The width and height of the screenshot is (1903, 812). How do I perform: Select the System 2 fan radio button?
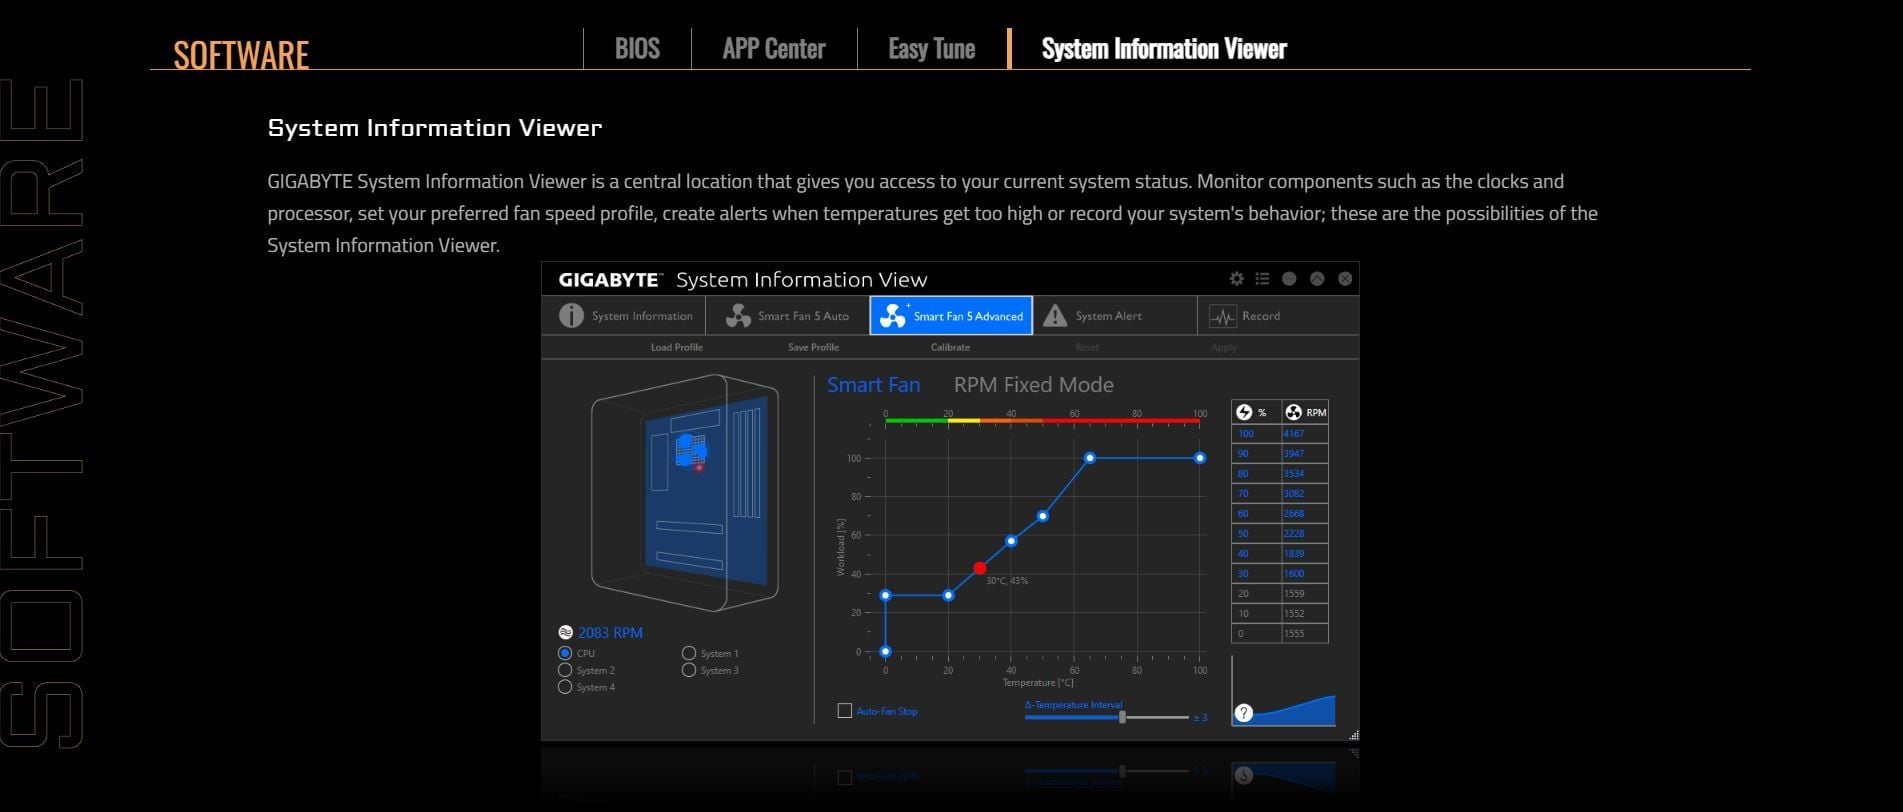[x=565, y=670]
